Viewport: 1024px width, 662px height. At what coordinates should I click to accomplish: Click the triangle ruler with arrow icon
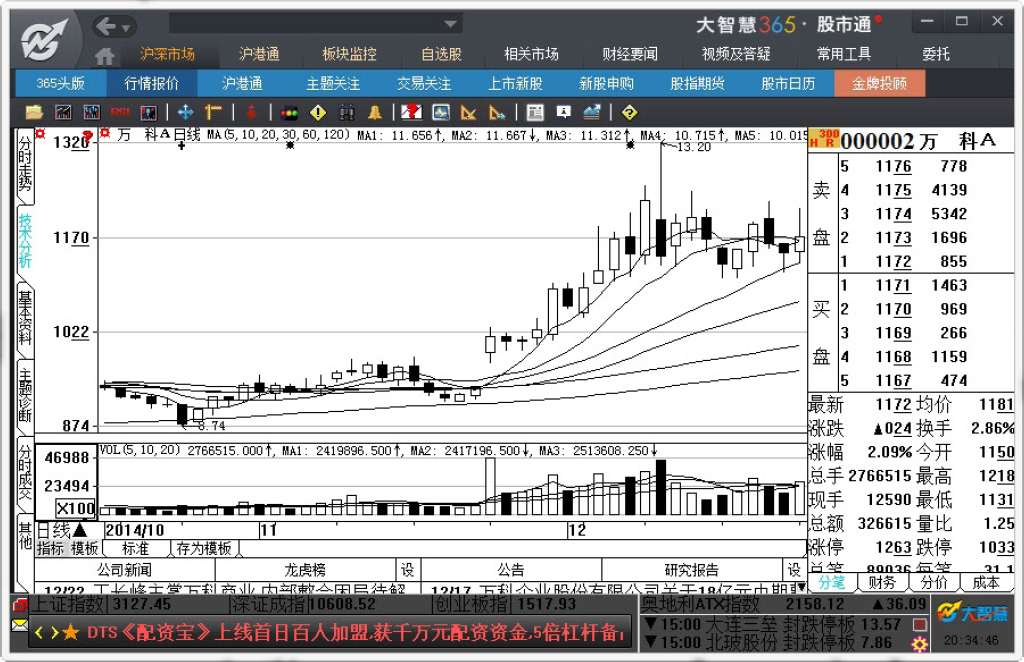click(497, 112)
